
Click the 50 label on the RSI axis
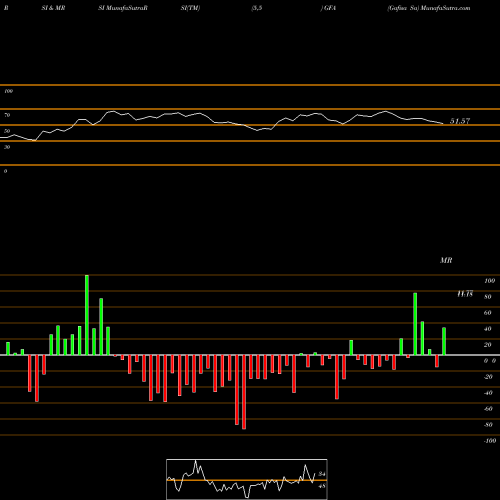point(7,131)
